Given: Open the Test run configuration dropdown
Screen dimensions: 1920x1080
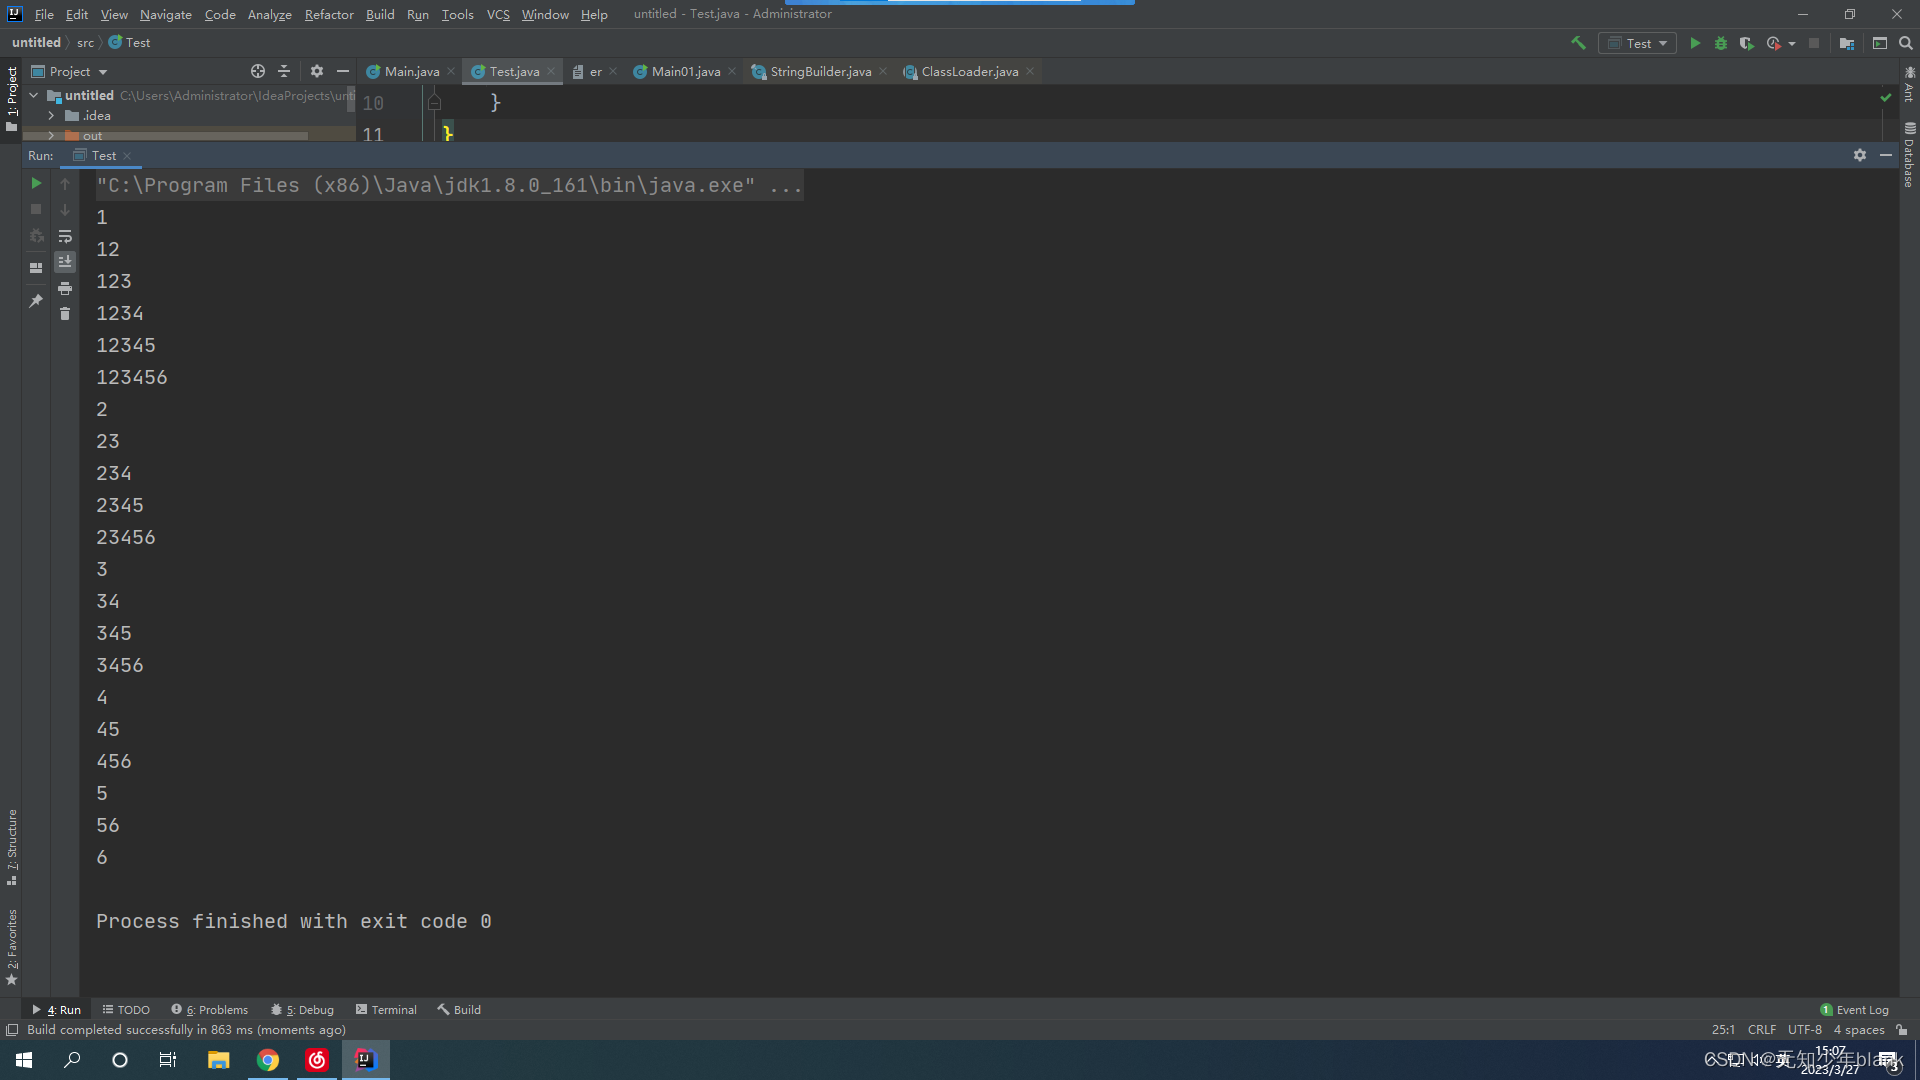Looking at the screenshot, I should tap(1638, 43).
